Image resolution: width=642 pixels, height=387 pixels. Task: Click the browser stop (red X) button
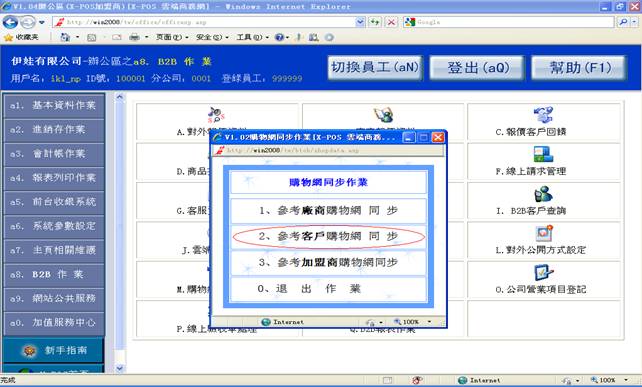(391, 22)
